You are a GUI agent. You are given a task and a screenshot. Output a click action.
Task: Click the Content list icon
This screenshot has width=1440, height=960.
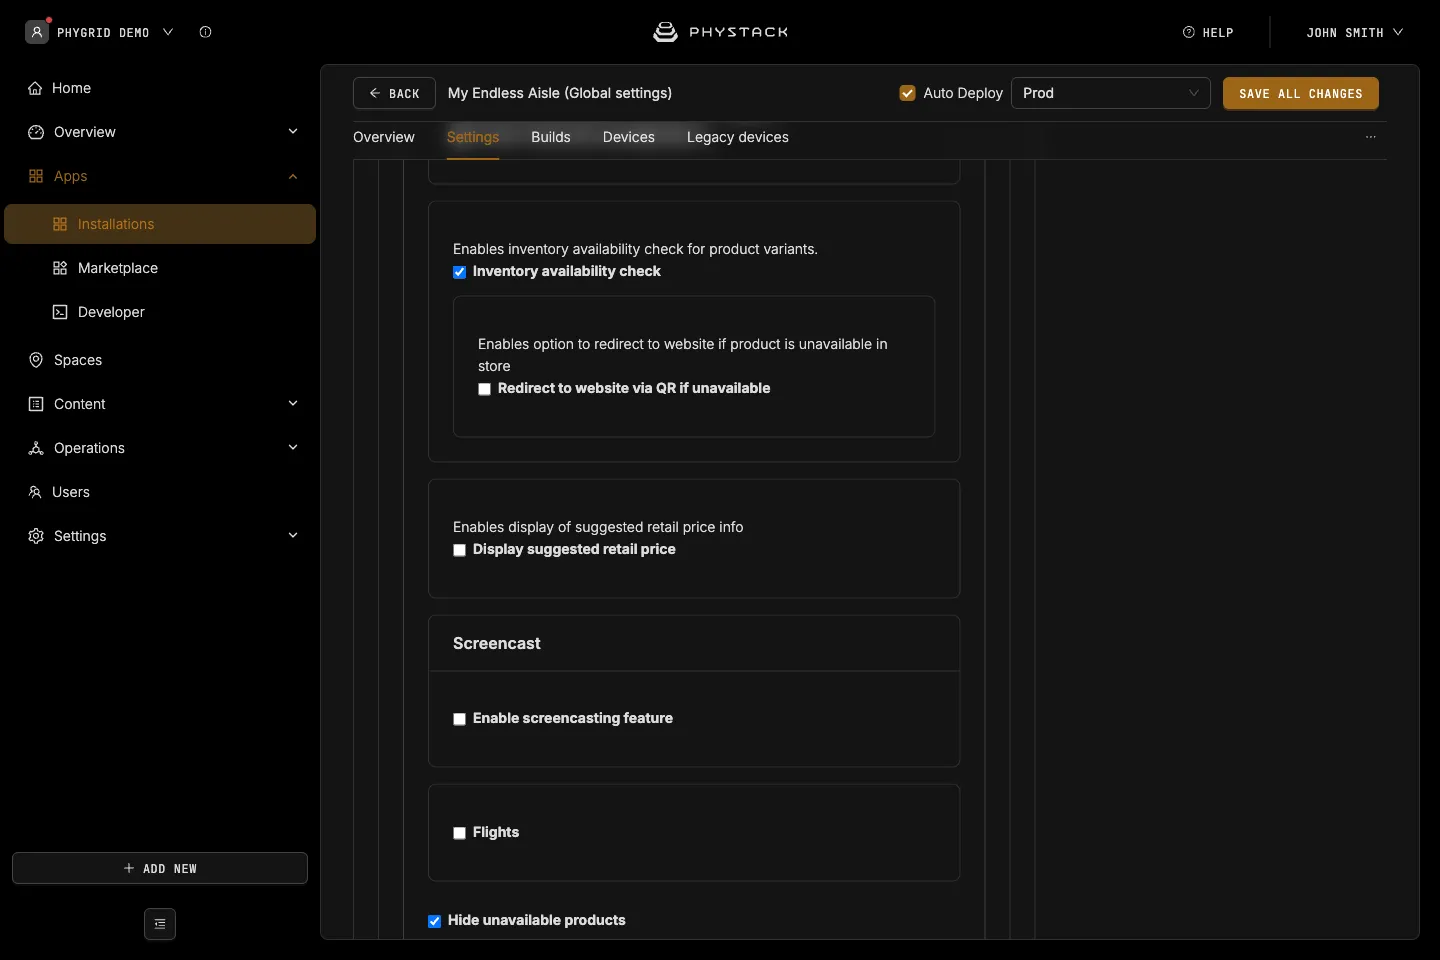click(36, 404)
